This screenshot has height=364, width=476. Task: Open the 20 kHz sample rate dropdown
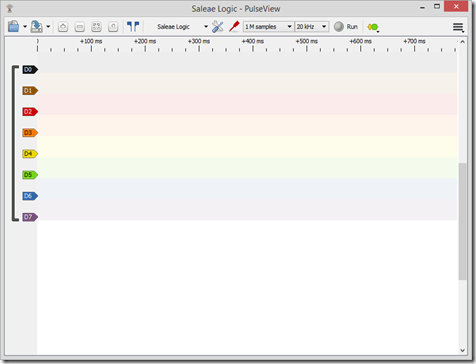[x=312, y=27]
